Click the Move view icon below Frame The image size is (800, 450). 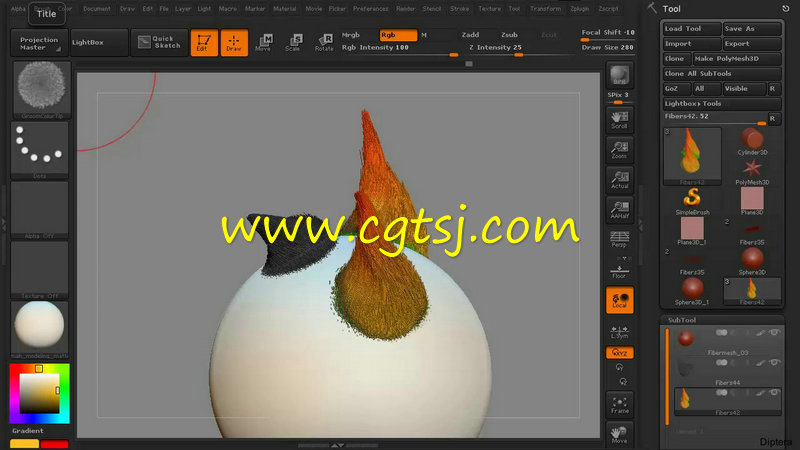(619, 433)
